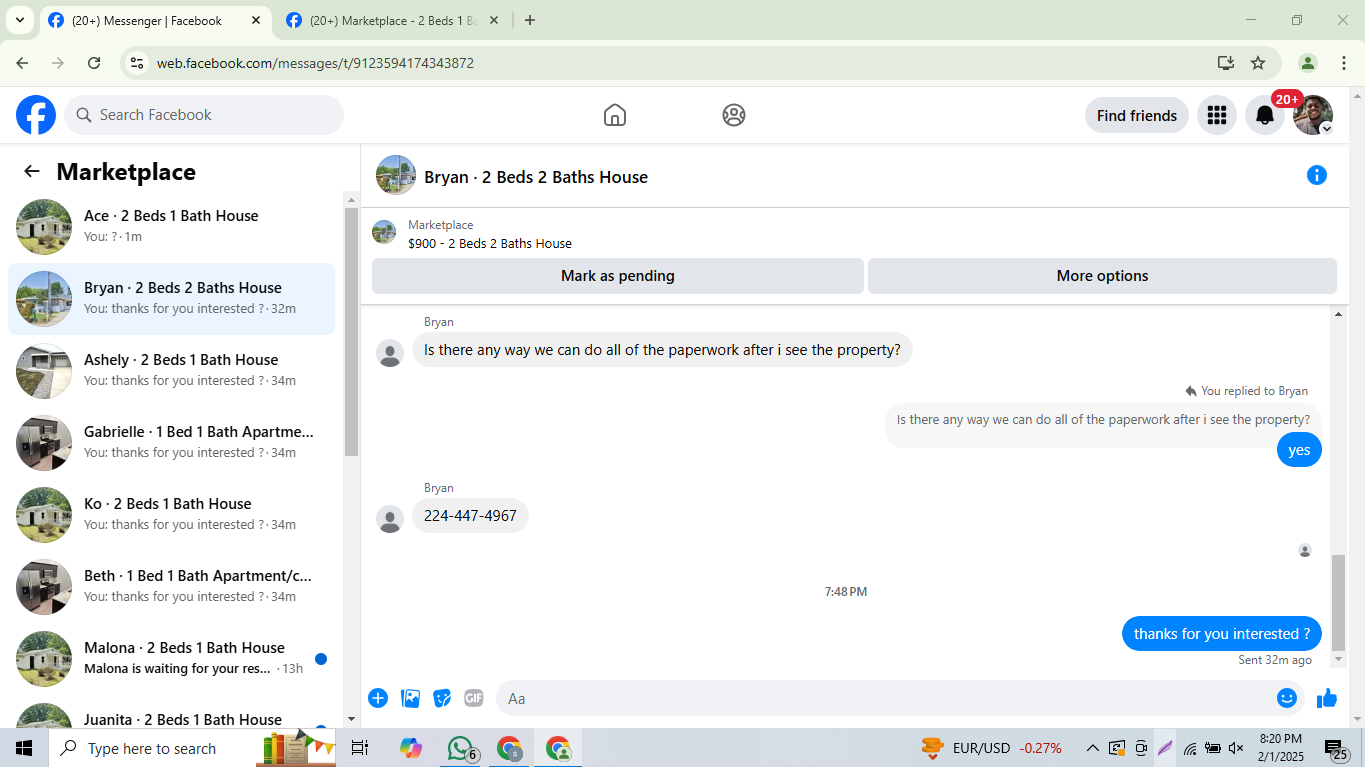
Task: Show hidden system tray icons
Action: 1092,748
